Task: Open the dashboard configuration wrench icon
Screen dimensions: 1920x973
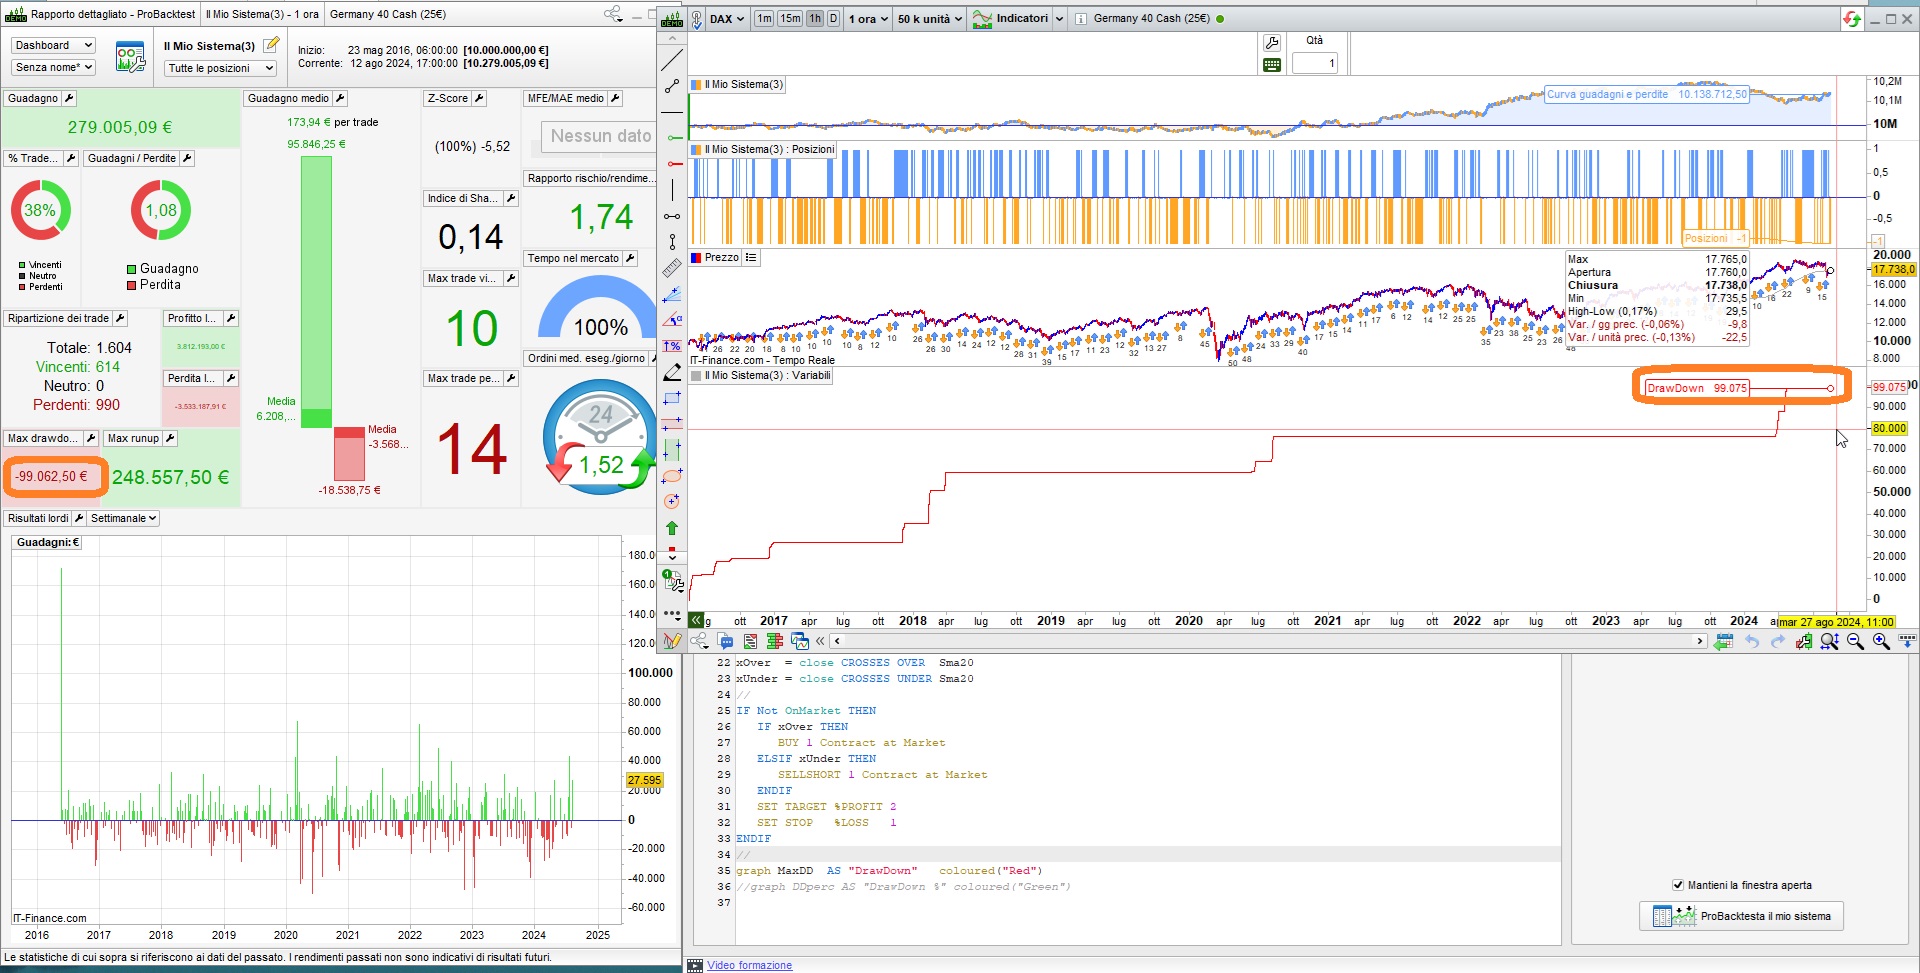Action: 130,57
